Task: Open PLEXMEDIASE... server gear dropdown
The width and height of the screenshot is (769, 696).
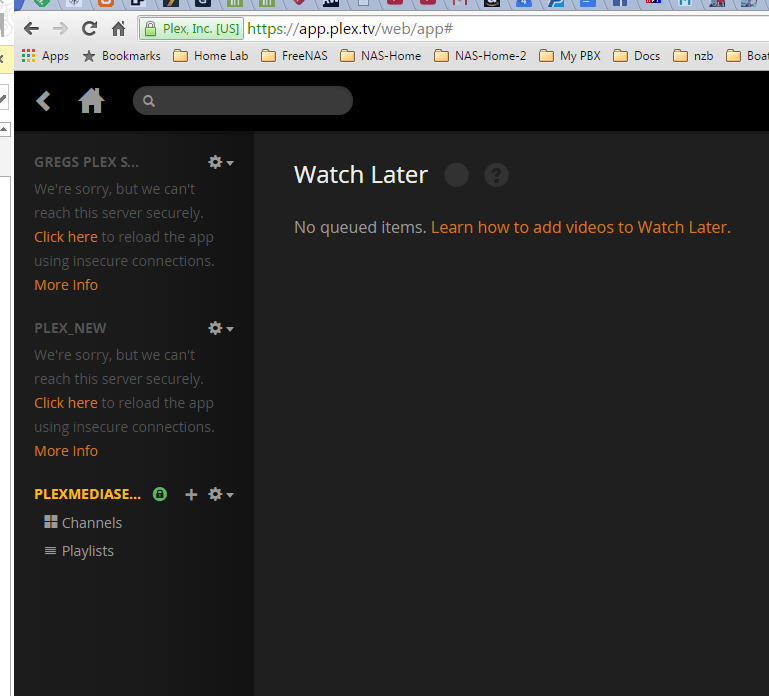Action: [x=221, y=494]
